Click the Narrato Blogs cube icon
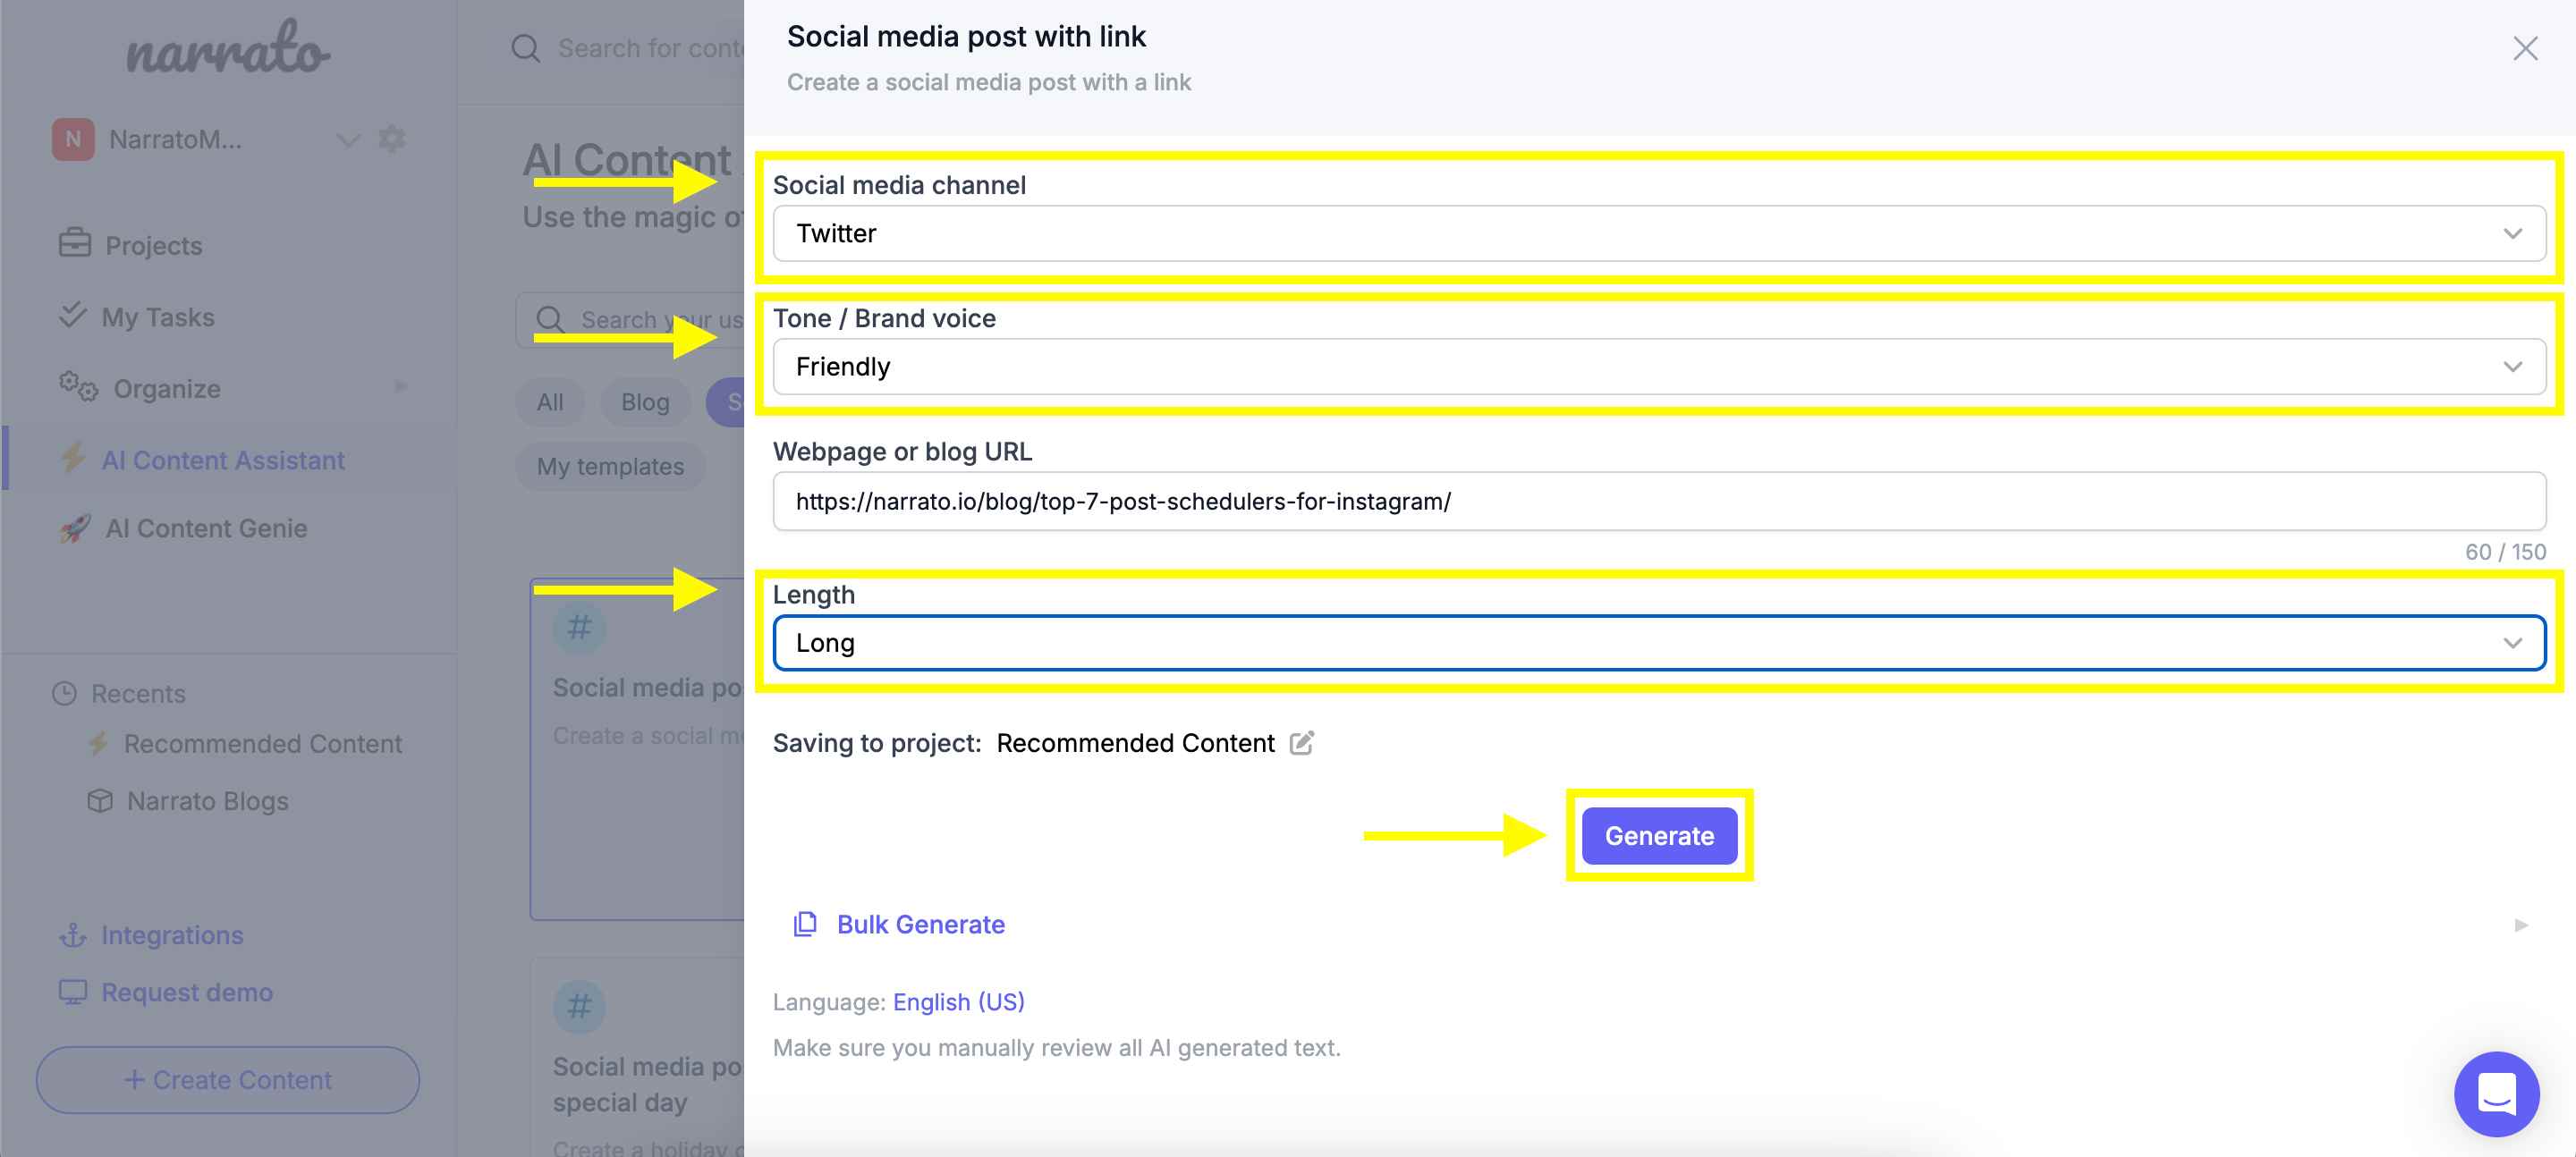Screen dimensions: 2576x1157 coord(99,801)
